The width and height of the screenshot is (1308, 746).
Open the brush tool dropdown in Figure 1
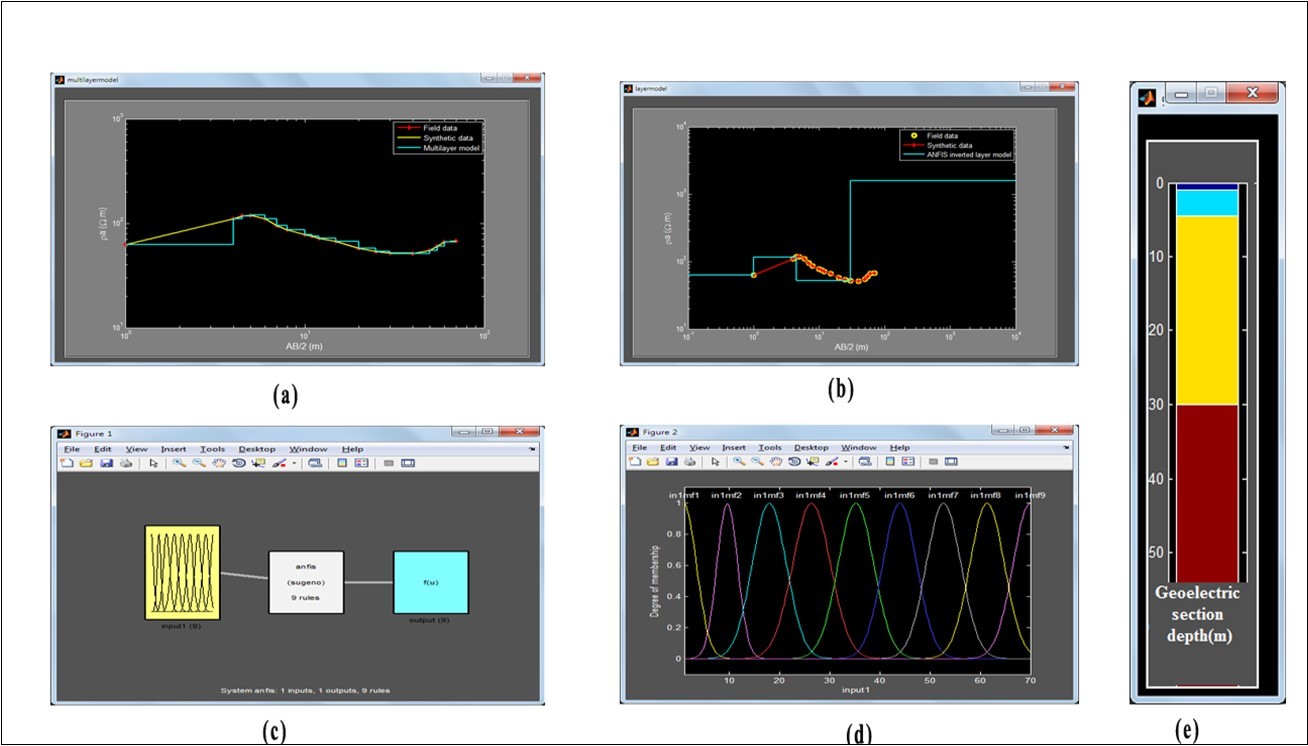[293, 463]
